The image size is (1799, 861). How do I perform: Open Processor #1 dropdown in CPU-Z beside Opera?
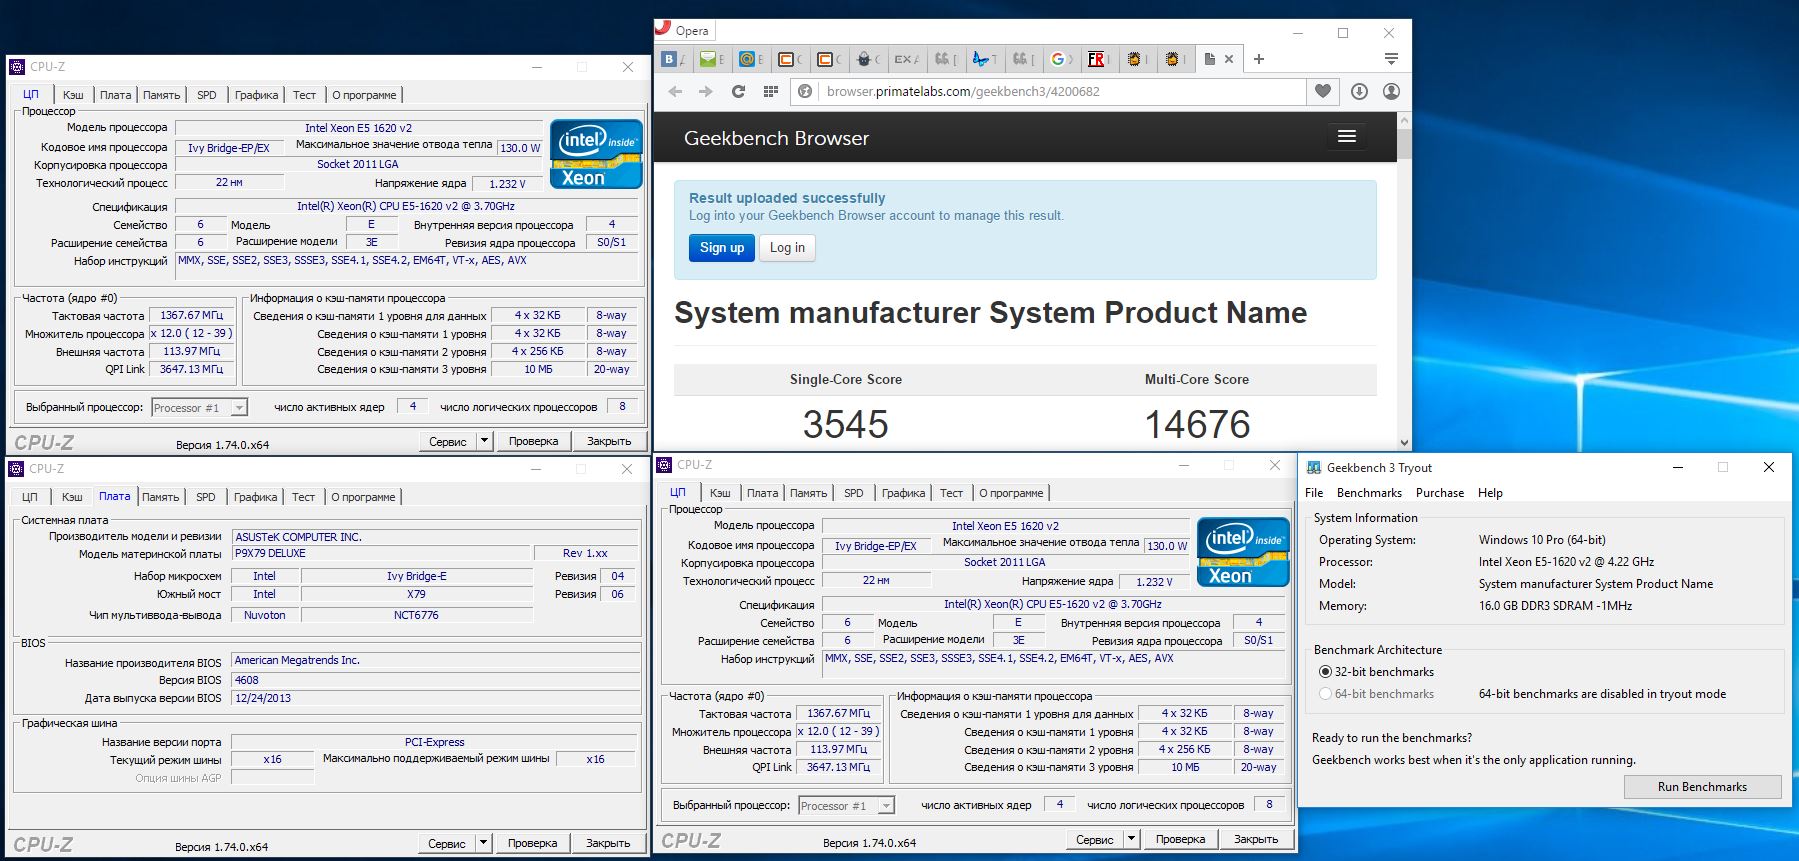click(x=239, y=407)
